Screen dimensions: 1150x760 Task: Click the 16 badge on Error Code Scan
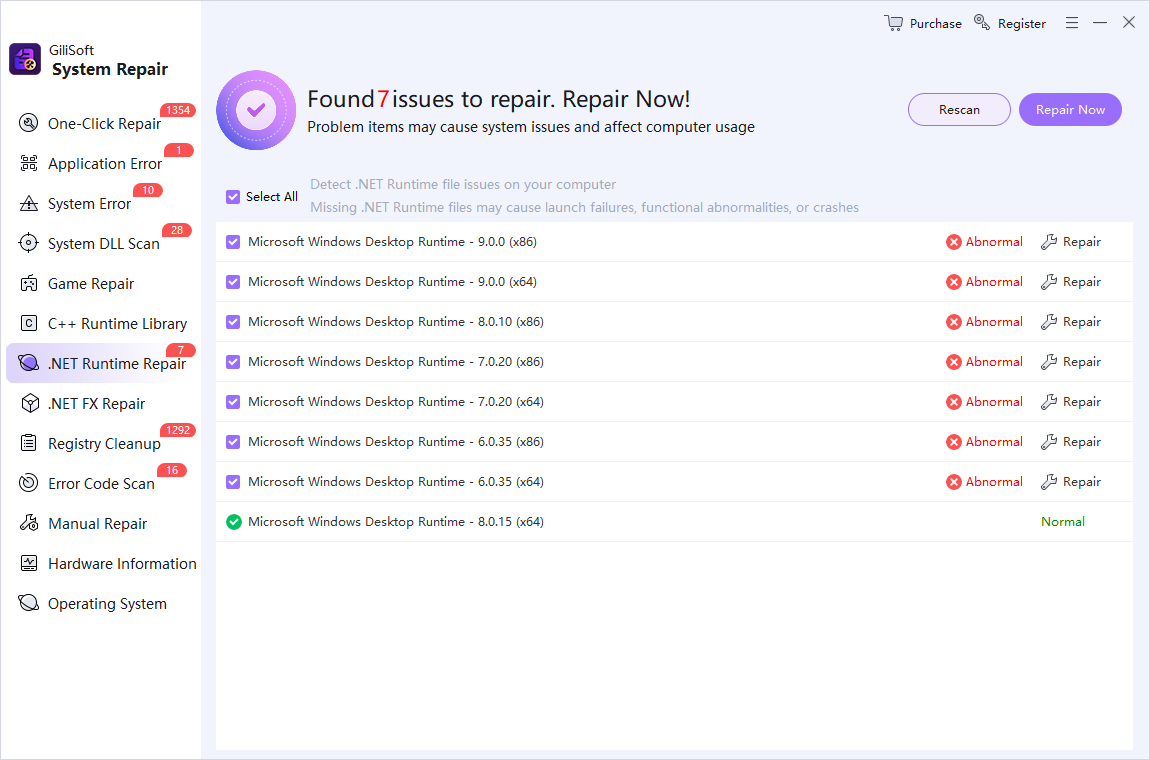(x=172, y=470)
